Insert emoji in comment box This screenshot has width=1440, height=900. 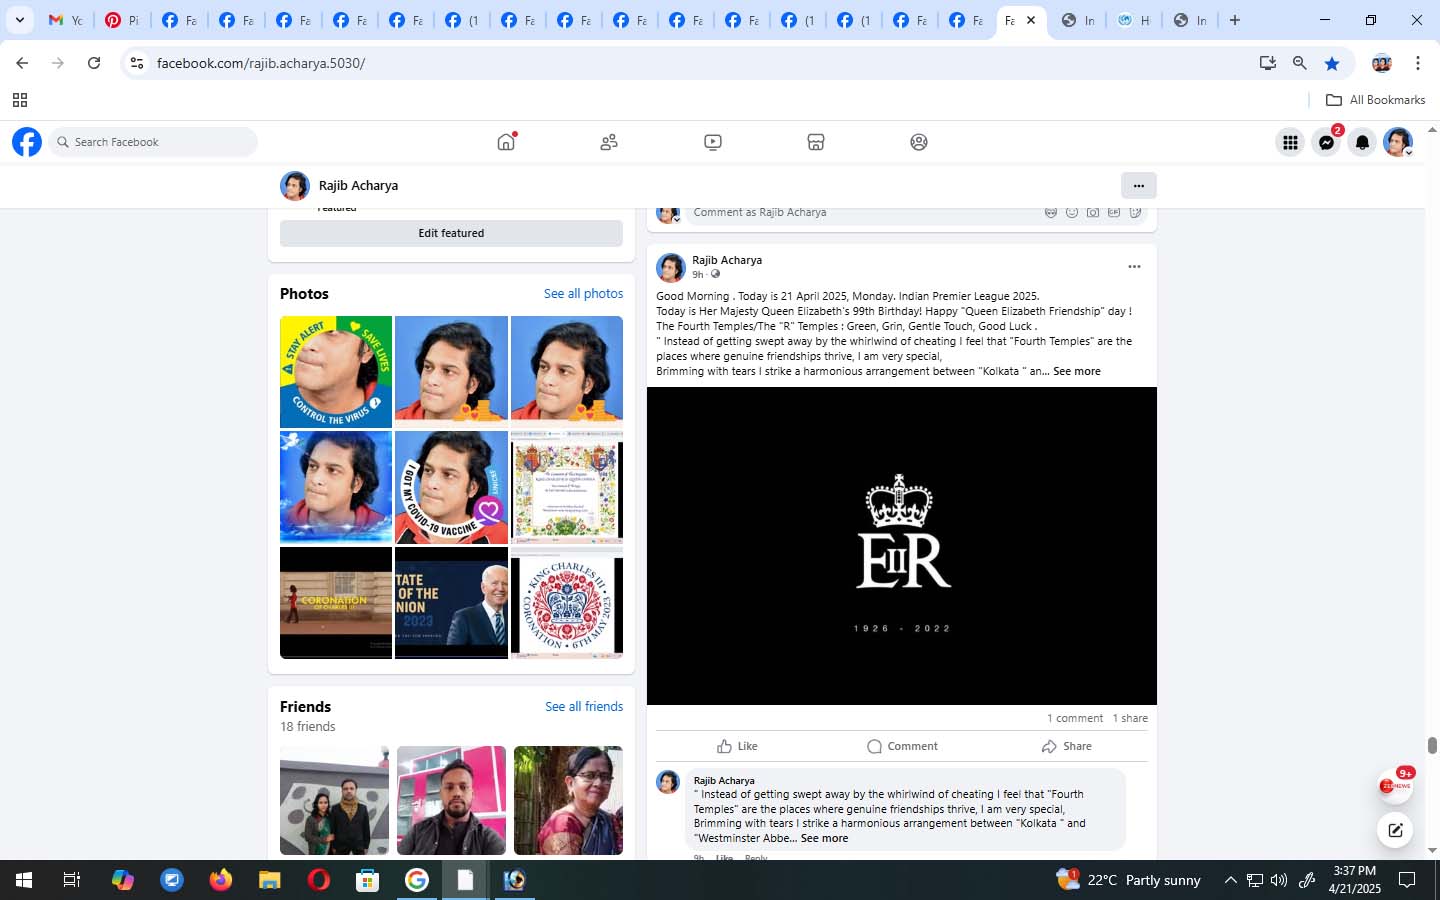[1072, 212]
